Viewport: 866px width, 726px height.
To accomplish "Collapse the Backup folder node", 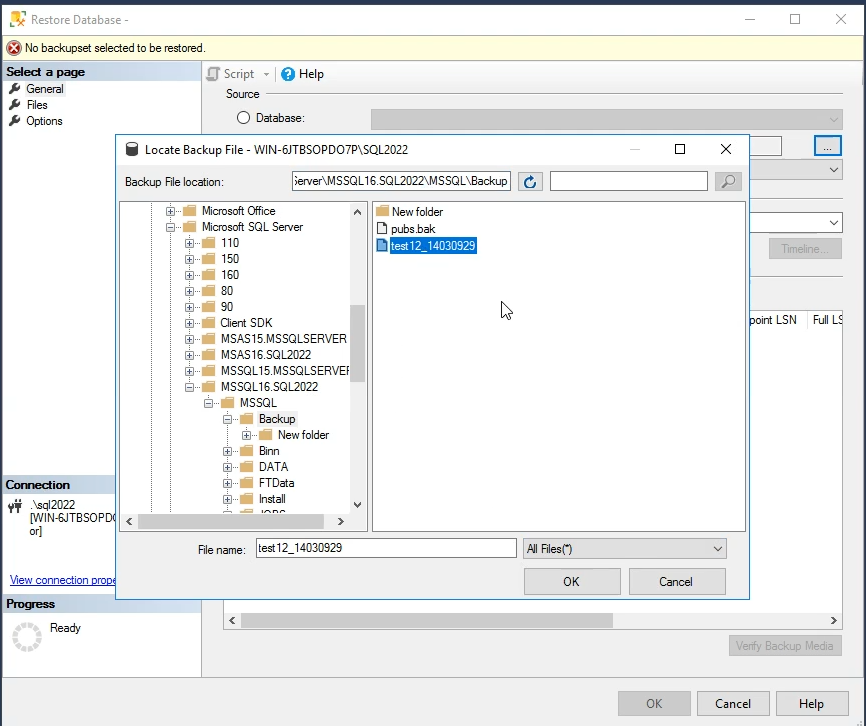I will point(227,419).
